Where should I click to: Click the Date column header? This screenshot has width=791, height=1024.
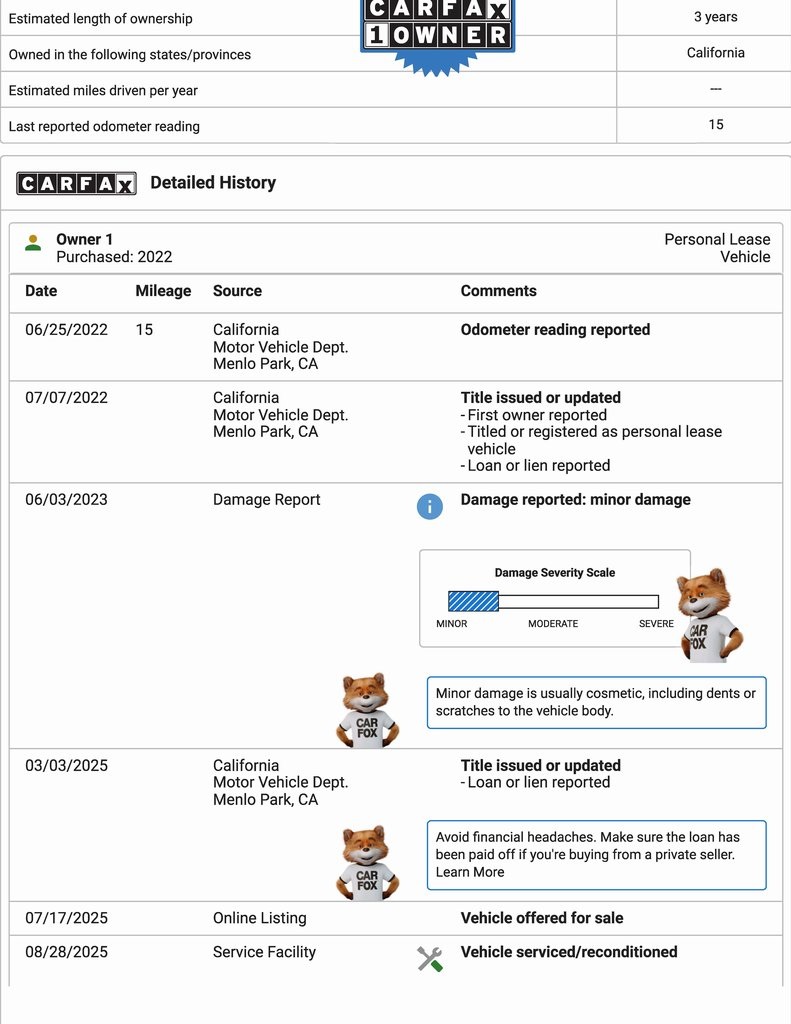click(41, 291)
